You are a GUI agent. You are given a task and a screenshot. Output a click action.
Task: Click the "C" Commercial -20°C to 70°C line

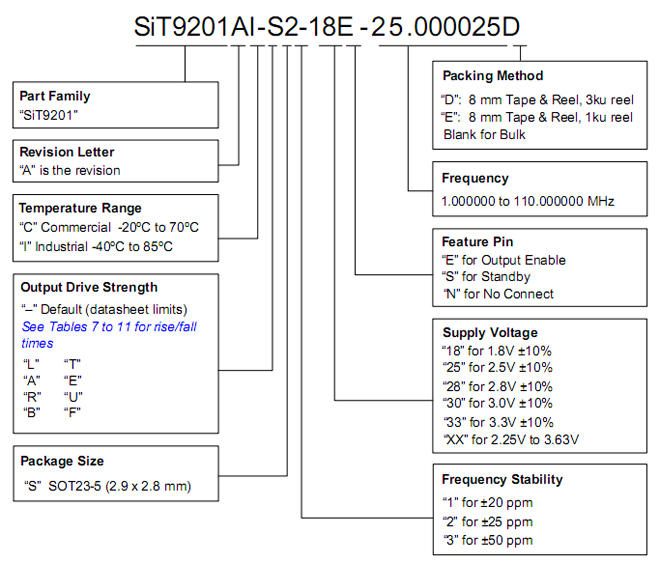109,227
